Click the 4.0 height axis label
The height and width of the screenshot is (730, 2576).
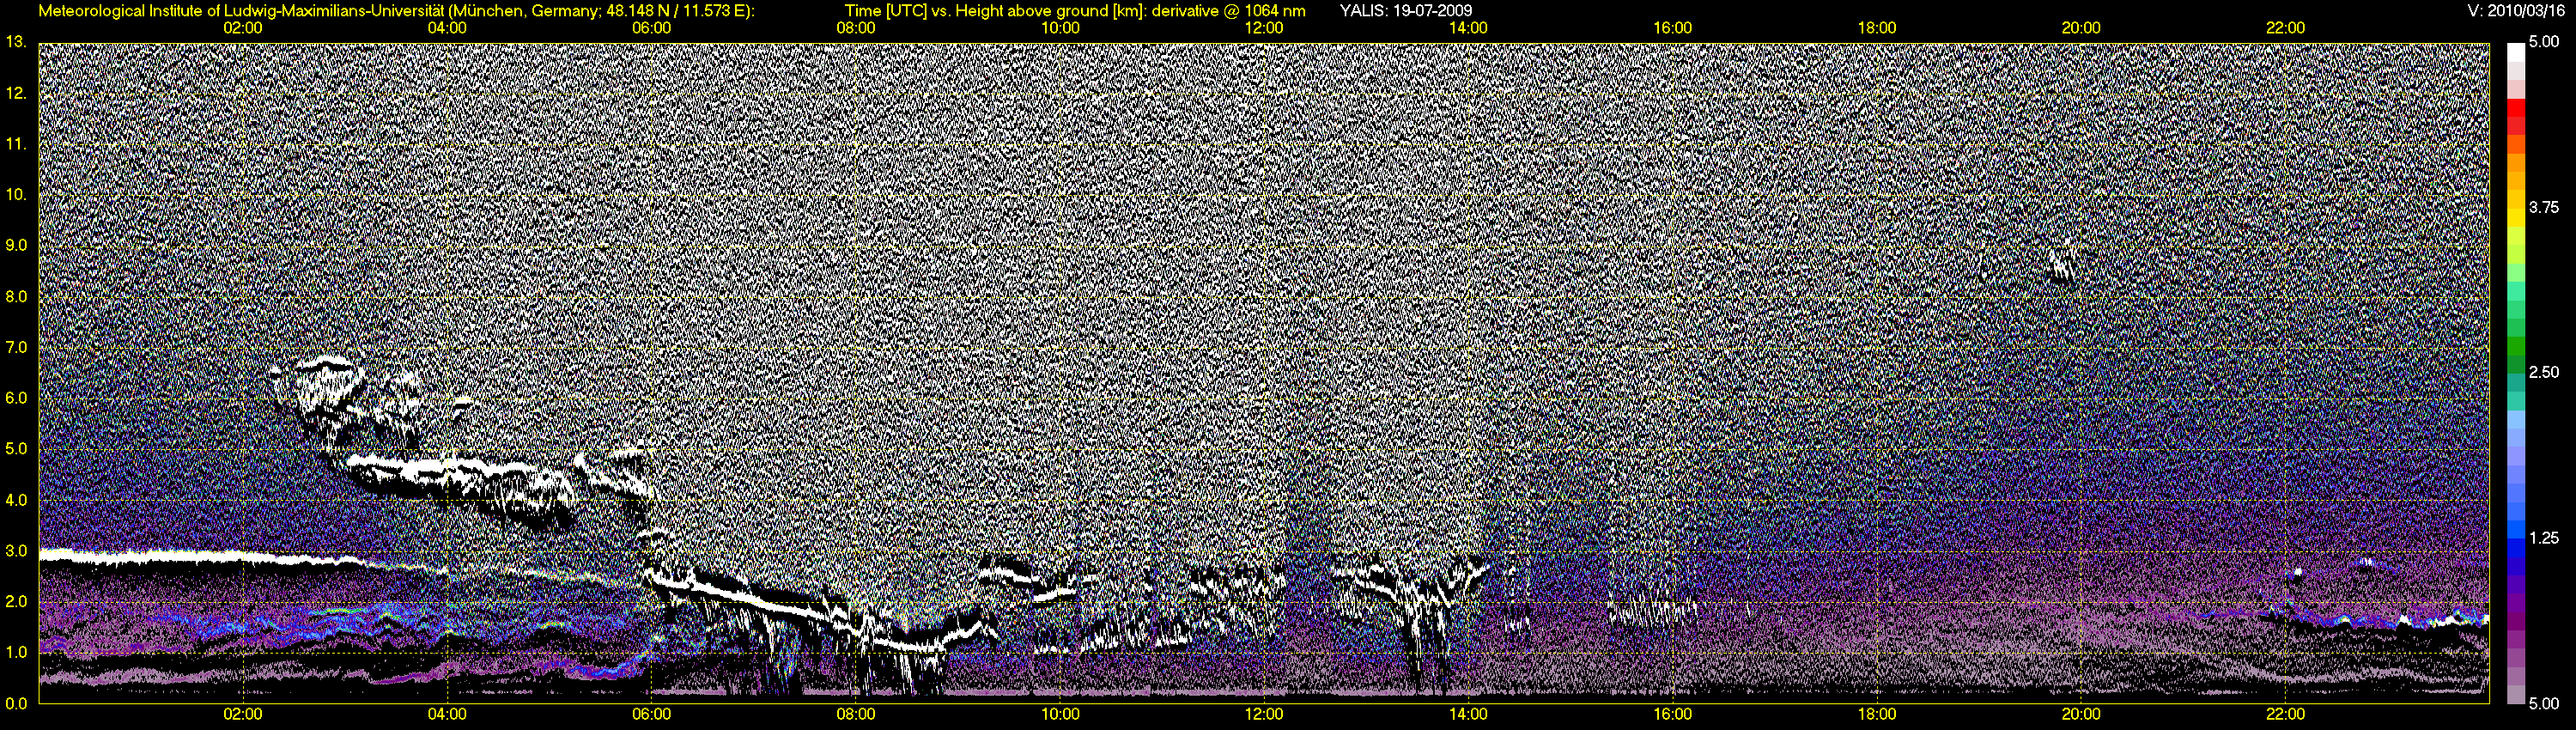tap(15, 500)
